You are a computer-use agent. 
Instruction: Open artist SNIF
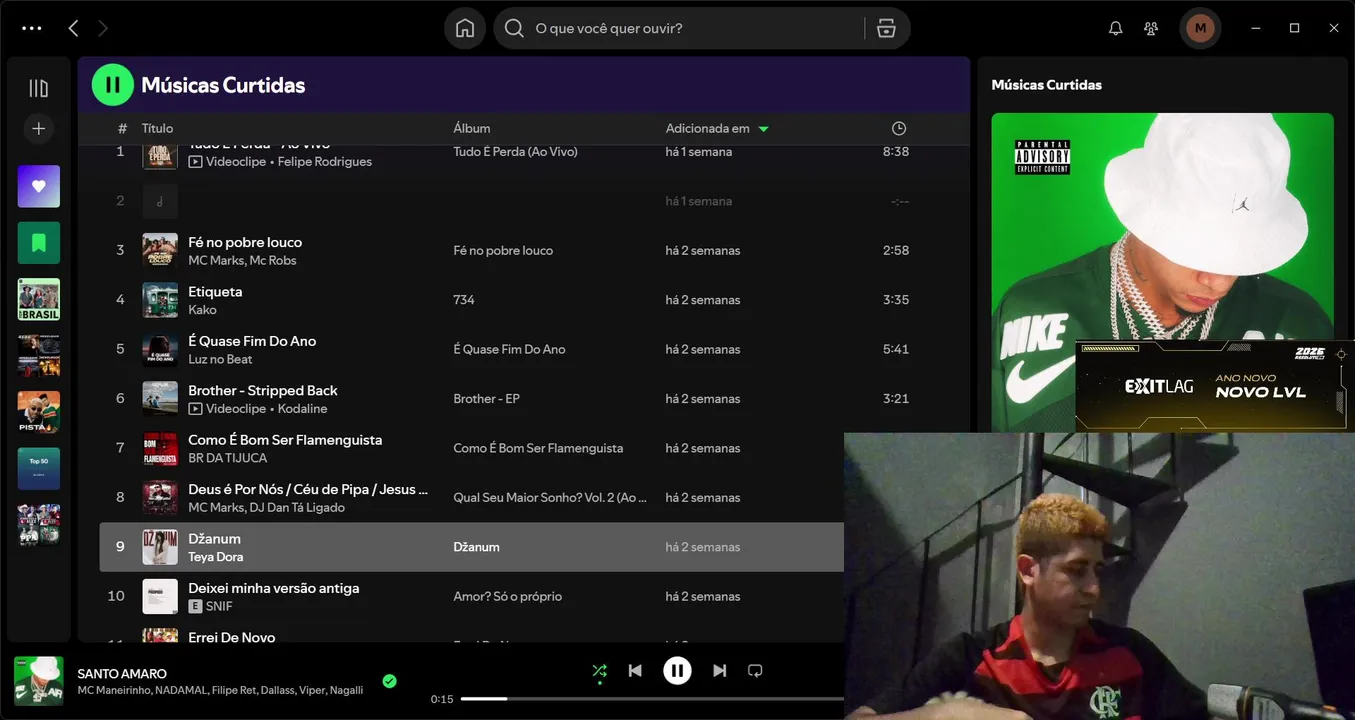(x=219, y=606)
